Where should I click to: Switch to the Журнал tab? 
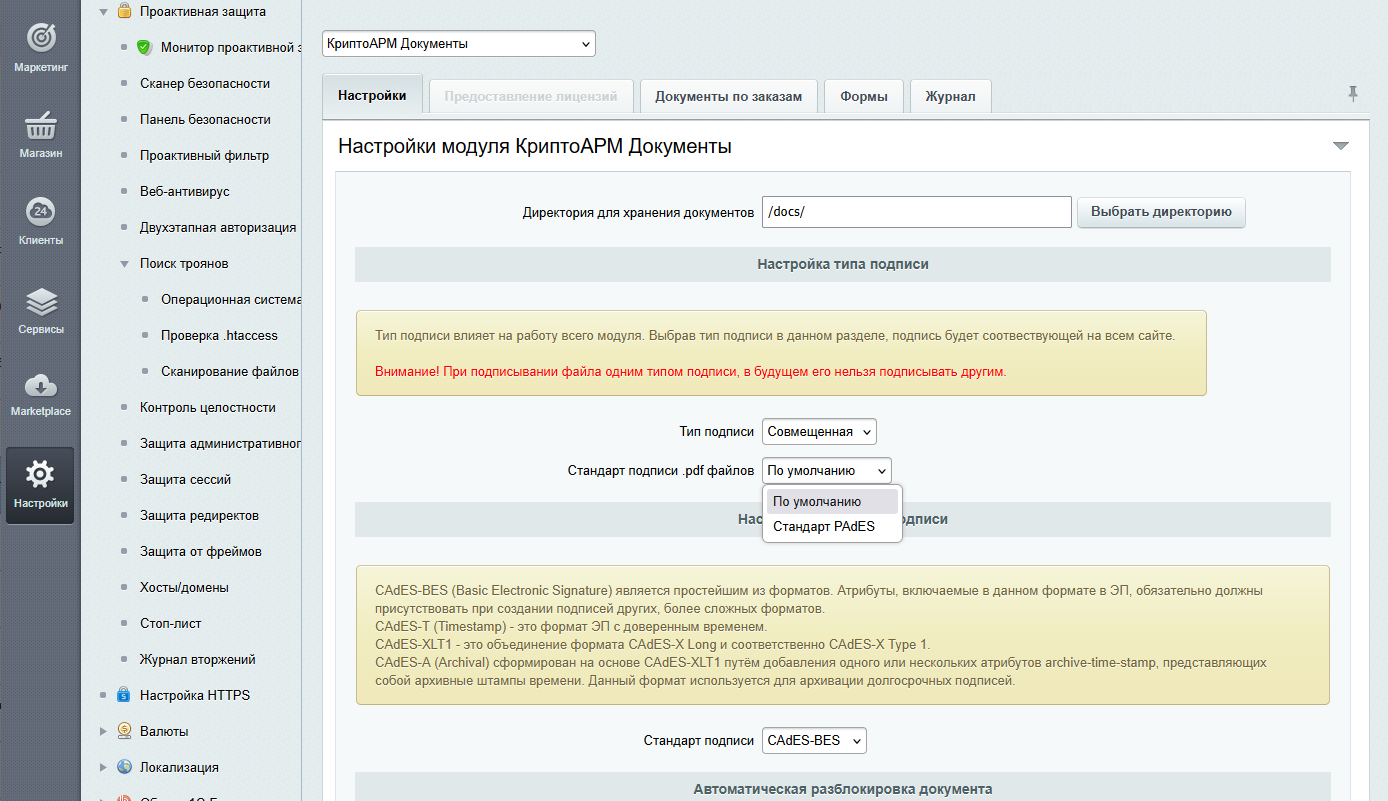[x=949, y=95]
